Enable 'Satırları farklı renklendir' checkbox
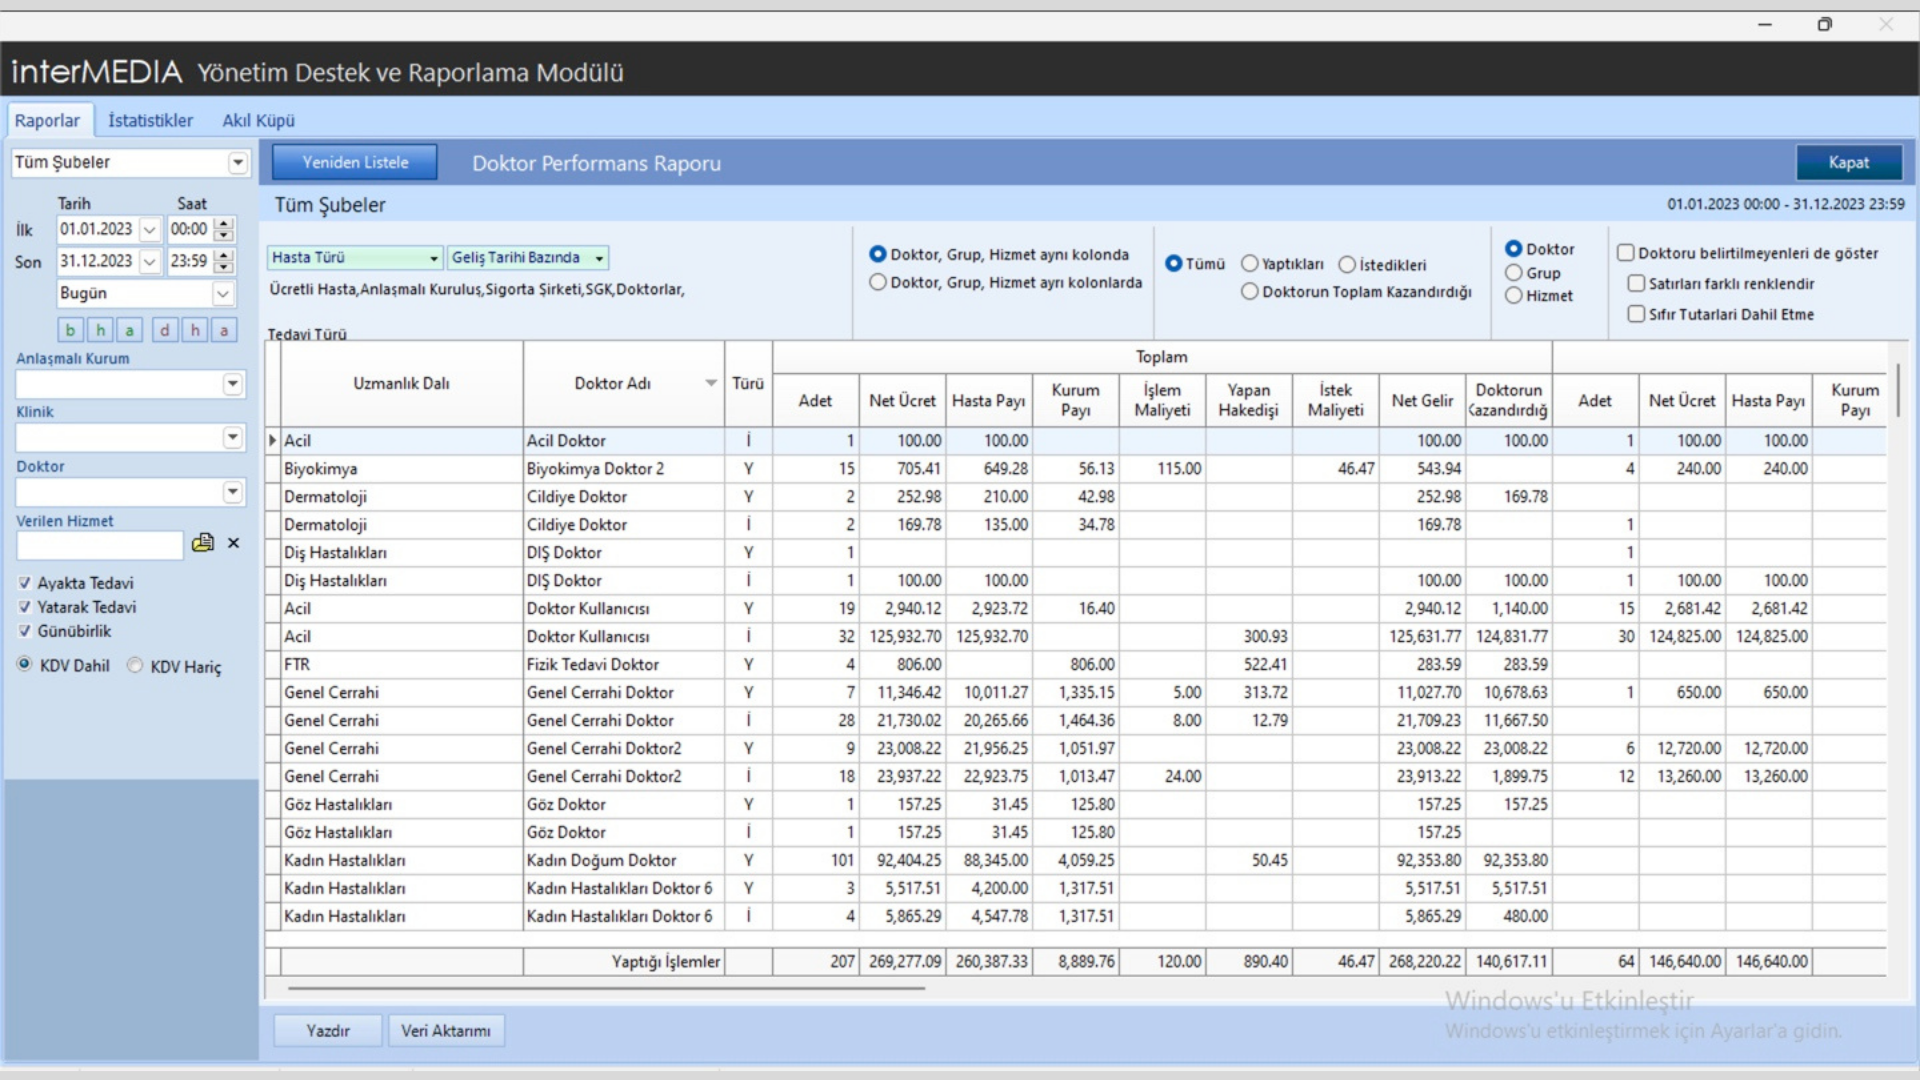The width and height of the screenshot is (1920, 1080). pyautogui.click(x=1636, y=284)
